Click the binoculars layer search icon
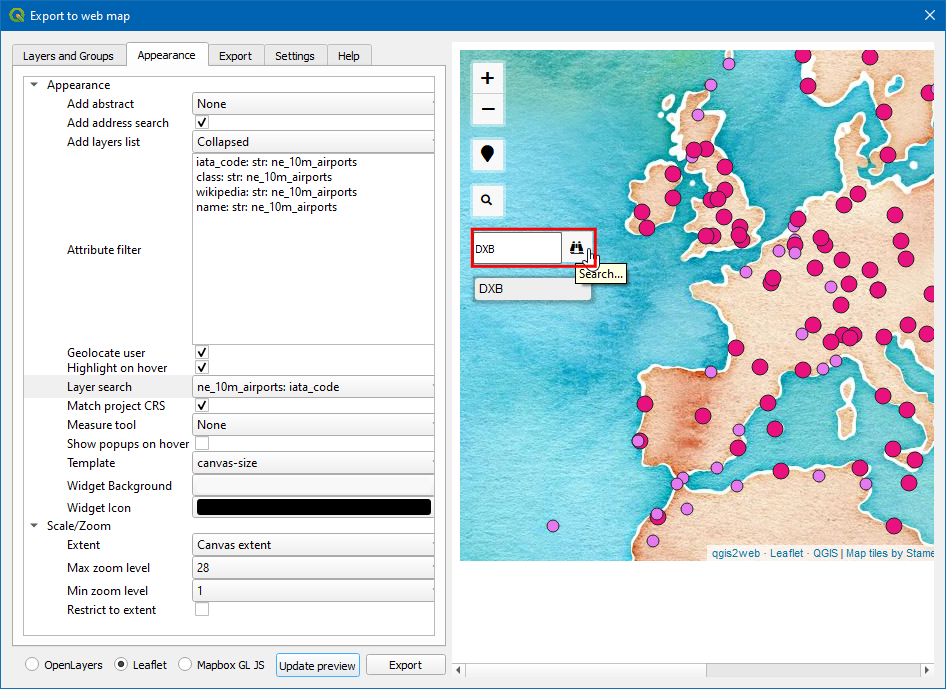 tap(577, 248)
